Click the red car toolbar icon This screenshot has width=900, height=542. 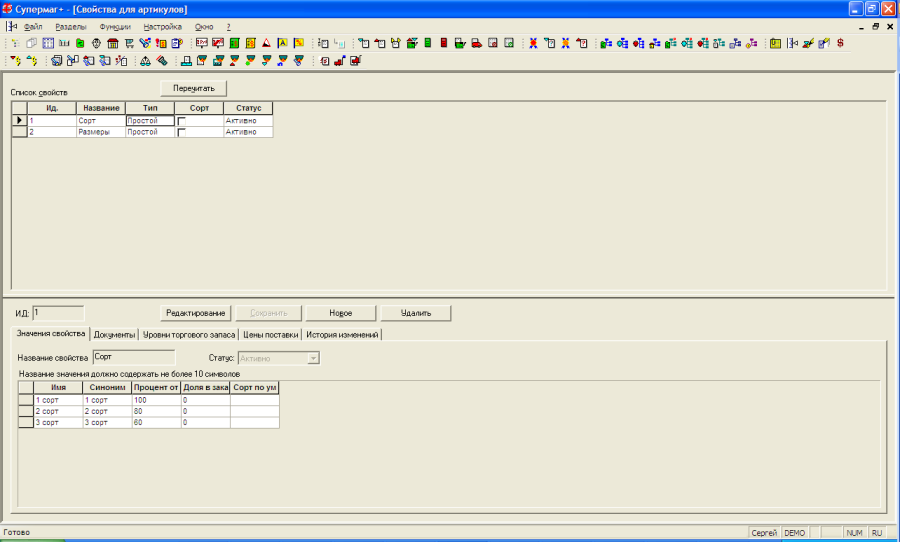[476, 43]
